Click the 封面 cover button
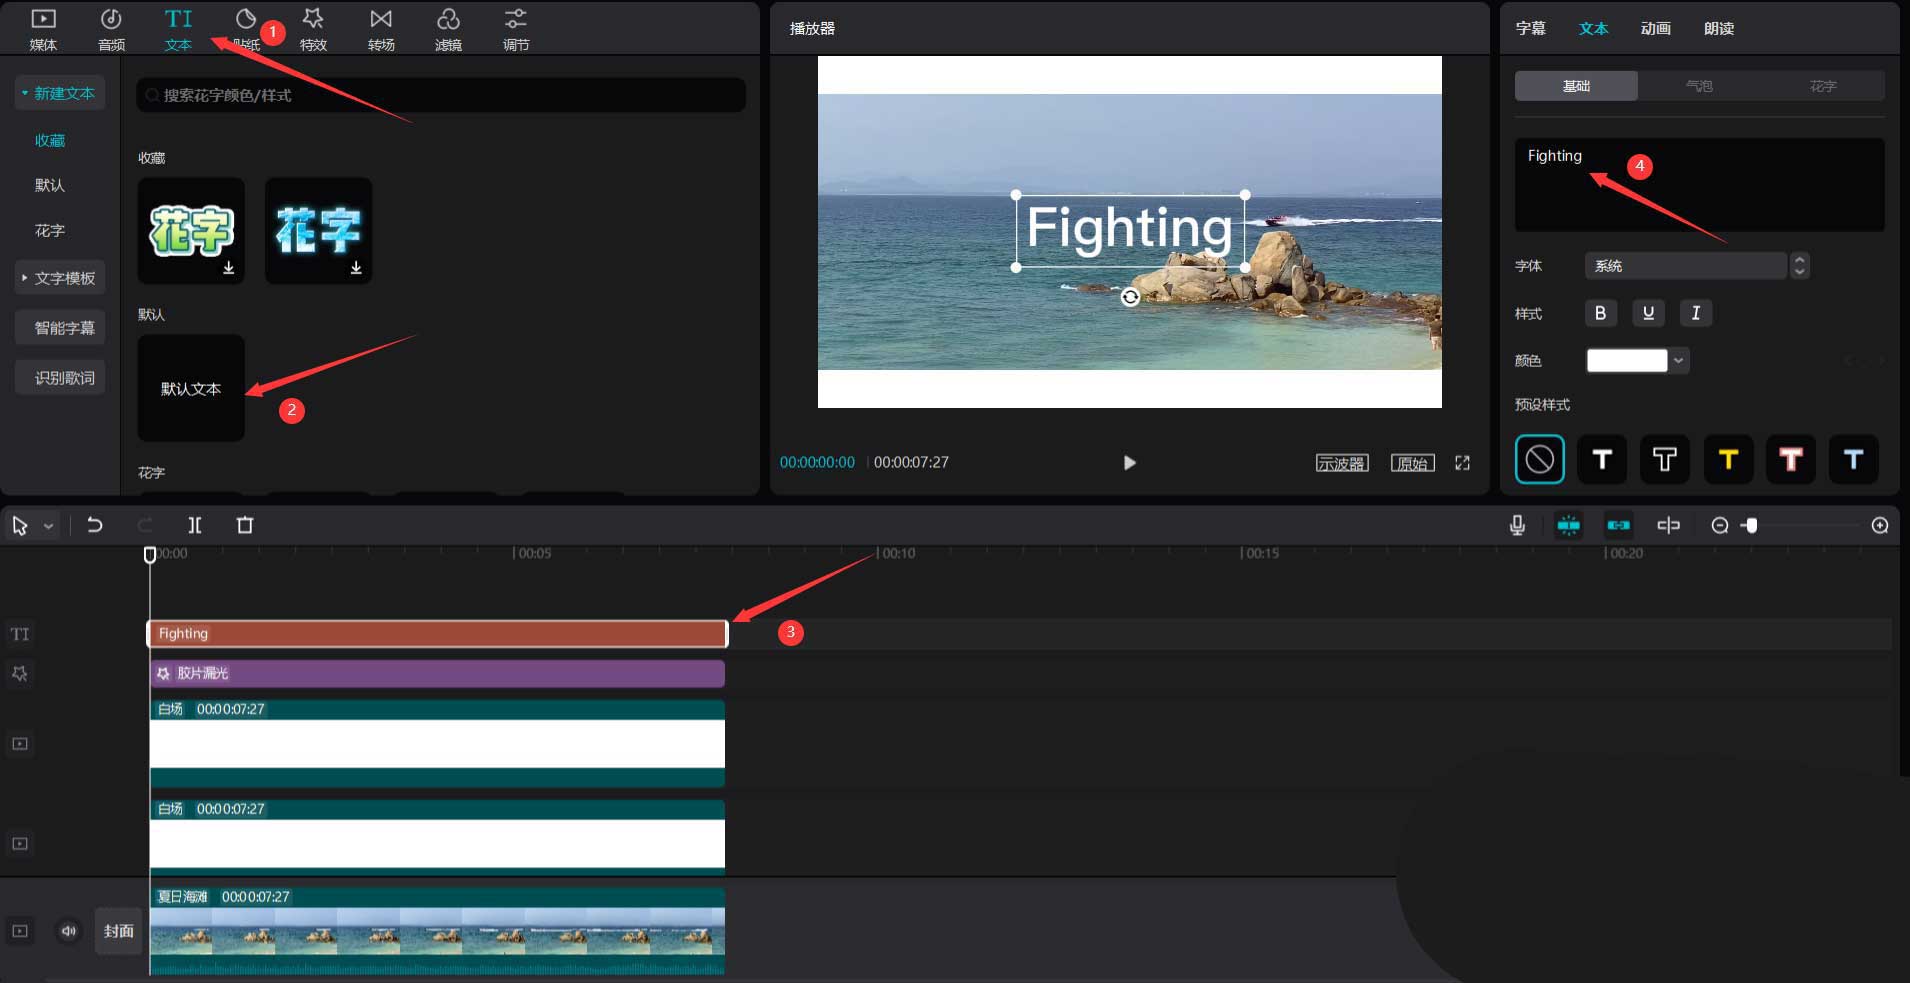 pos(118,931)
